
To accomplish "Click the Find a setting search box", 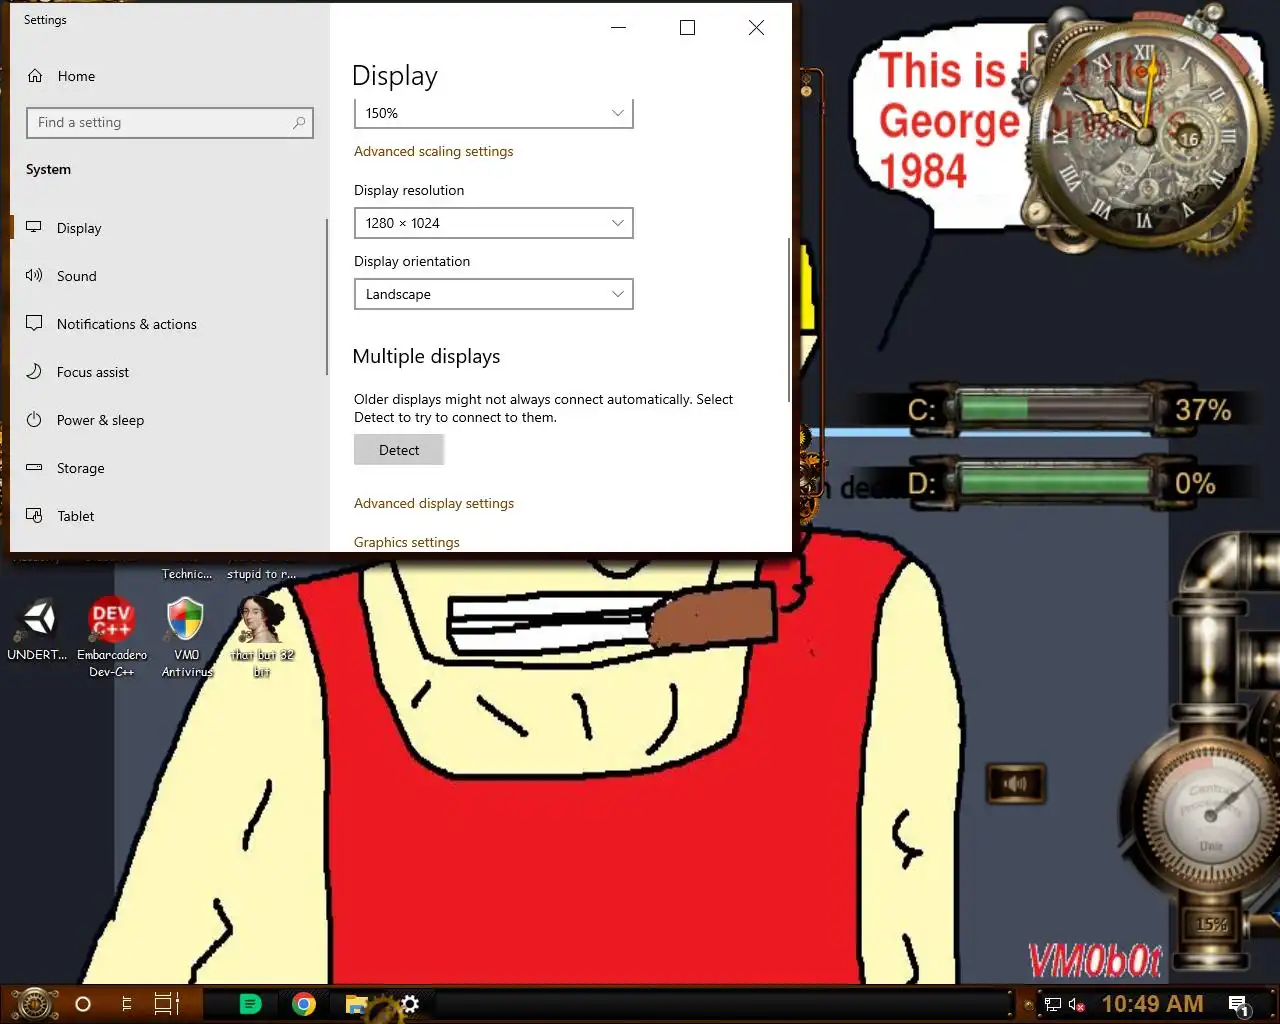I will click(x=170, y=123).
